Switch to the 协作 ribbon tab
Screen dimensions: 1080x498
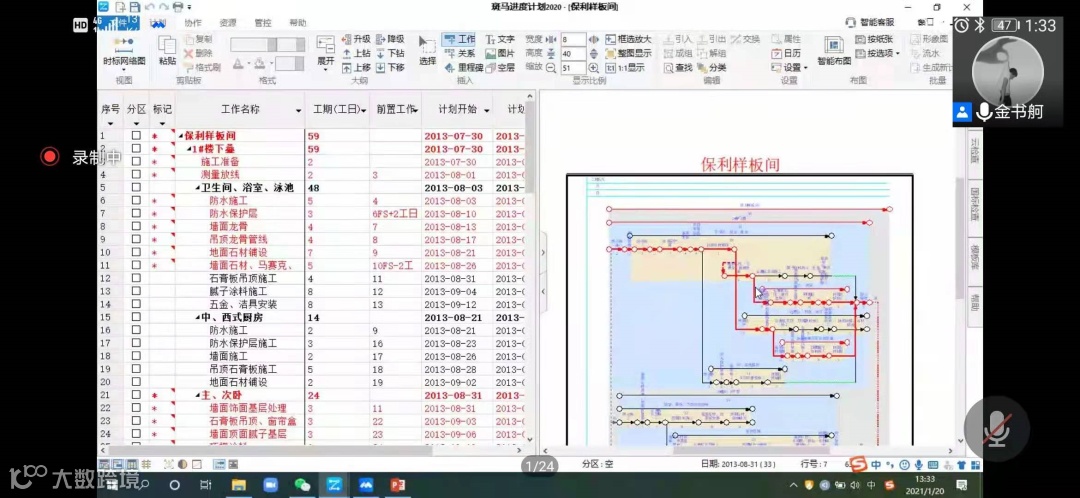pos(193,23)
